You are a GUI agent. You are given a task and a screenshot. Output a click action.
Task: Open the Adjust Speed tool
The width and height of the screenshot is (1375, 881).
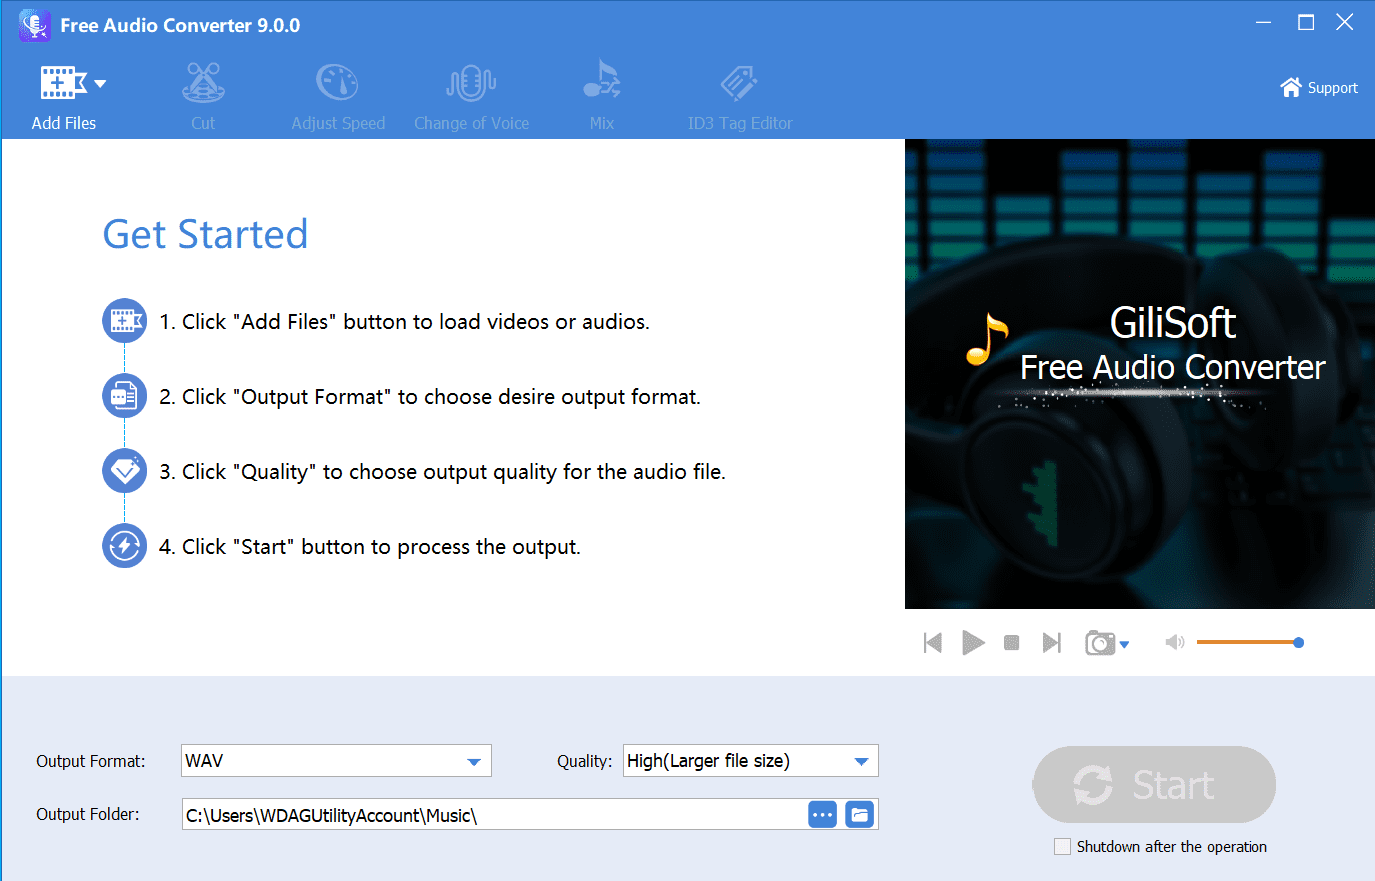click(338, 97)
